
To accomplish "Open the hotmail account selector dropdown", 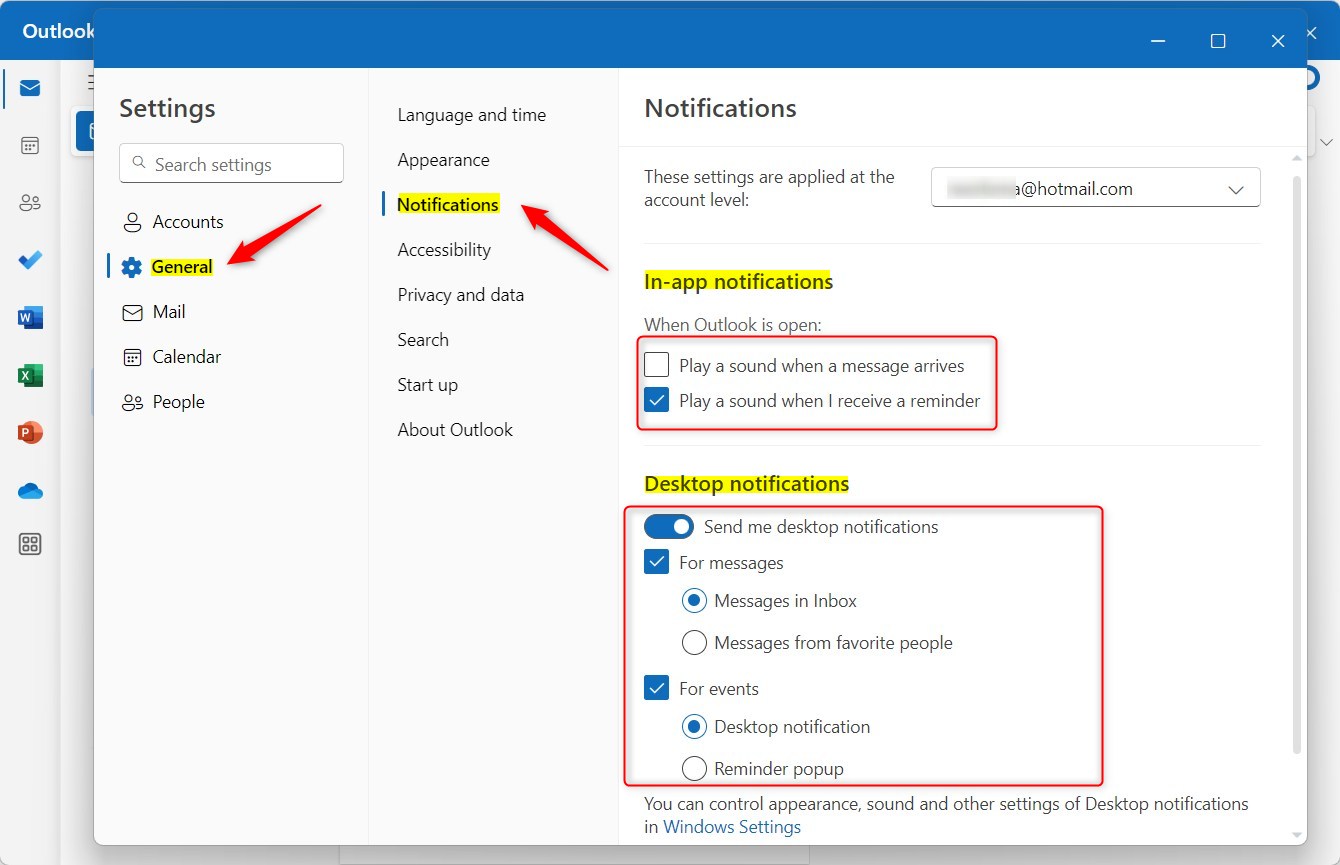I will [1095, 187].
